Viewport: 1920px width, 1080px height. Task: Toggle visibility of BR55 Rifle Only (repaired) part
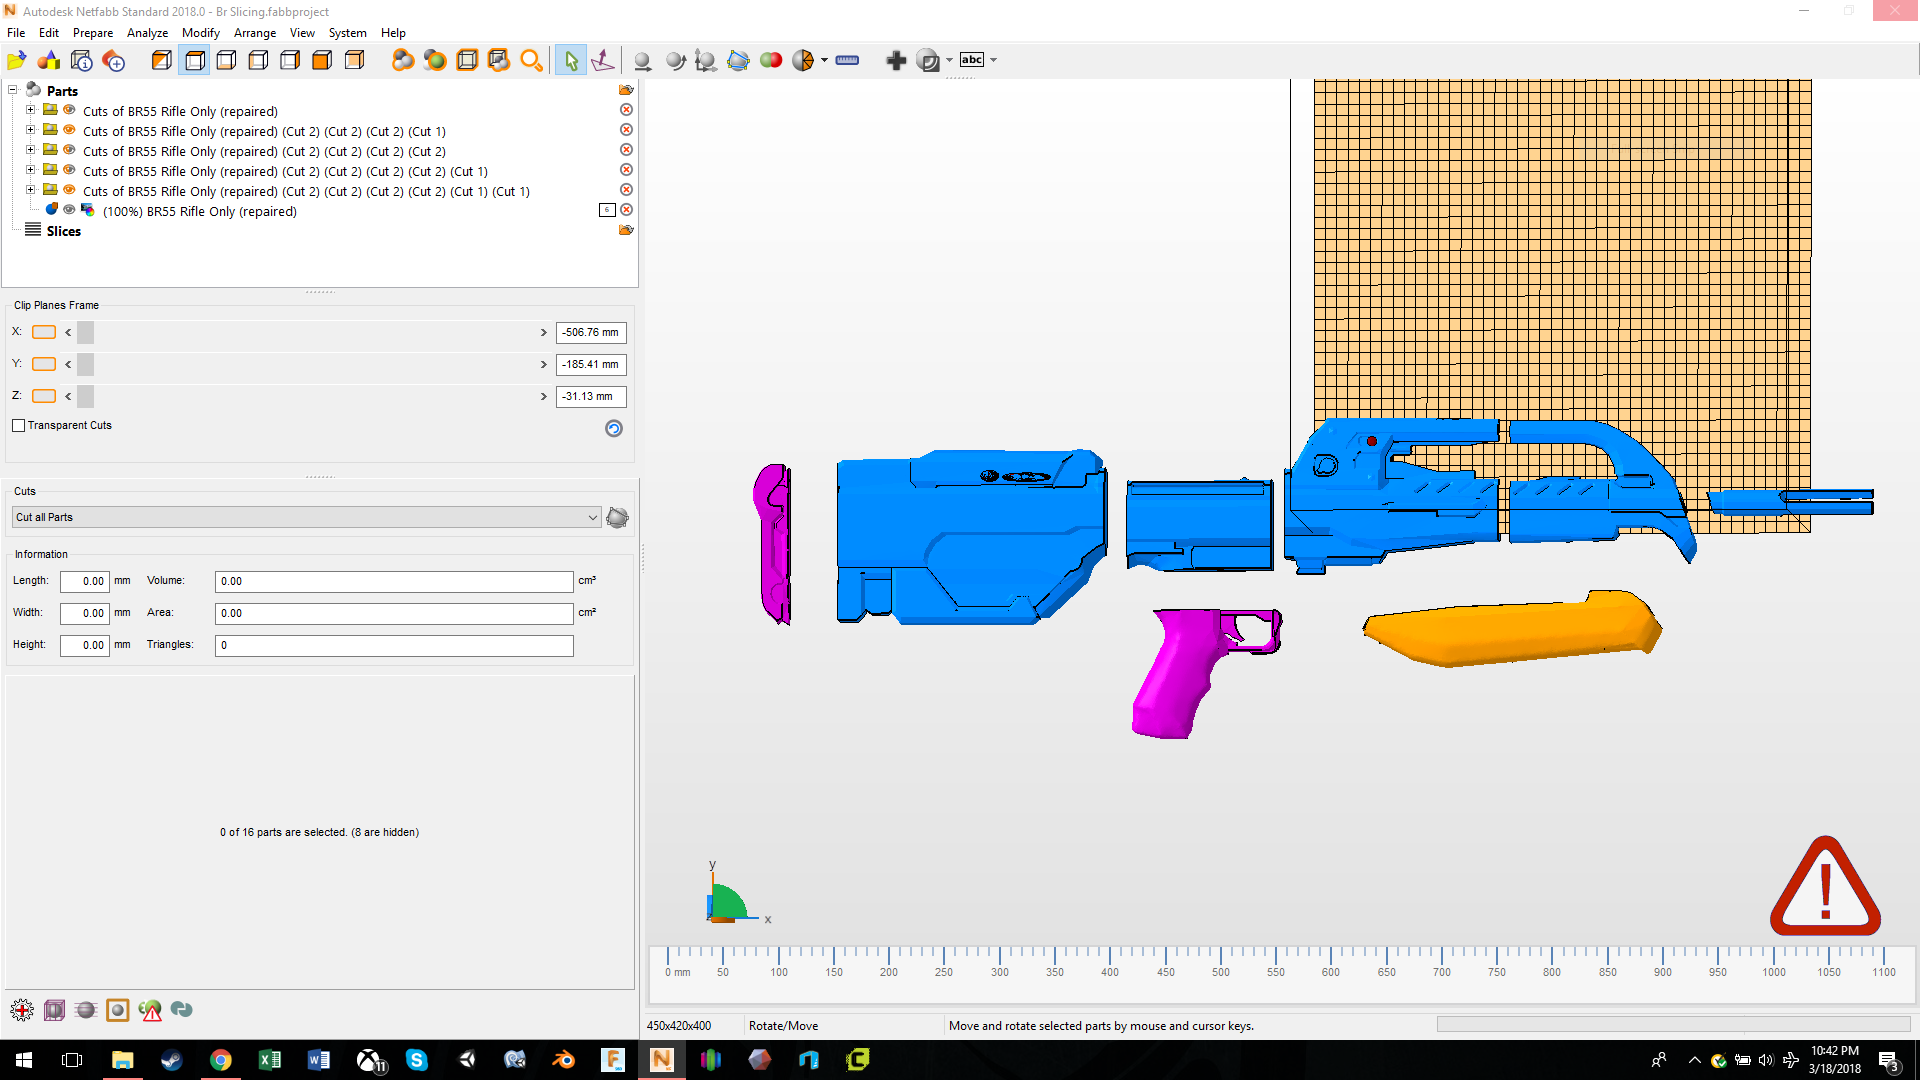69,210
